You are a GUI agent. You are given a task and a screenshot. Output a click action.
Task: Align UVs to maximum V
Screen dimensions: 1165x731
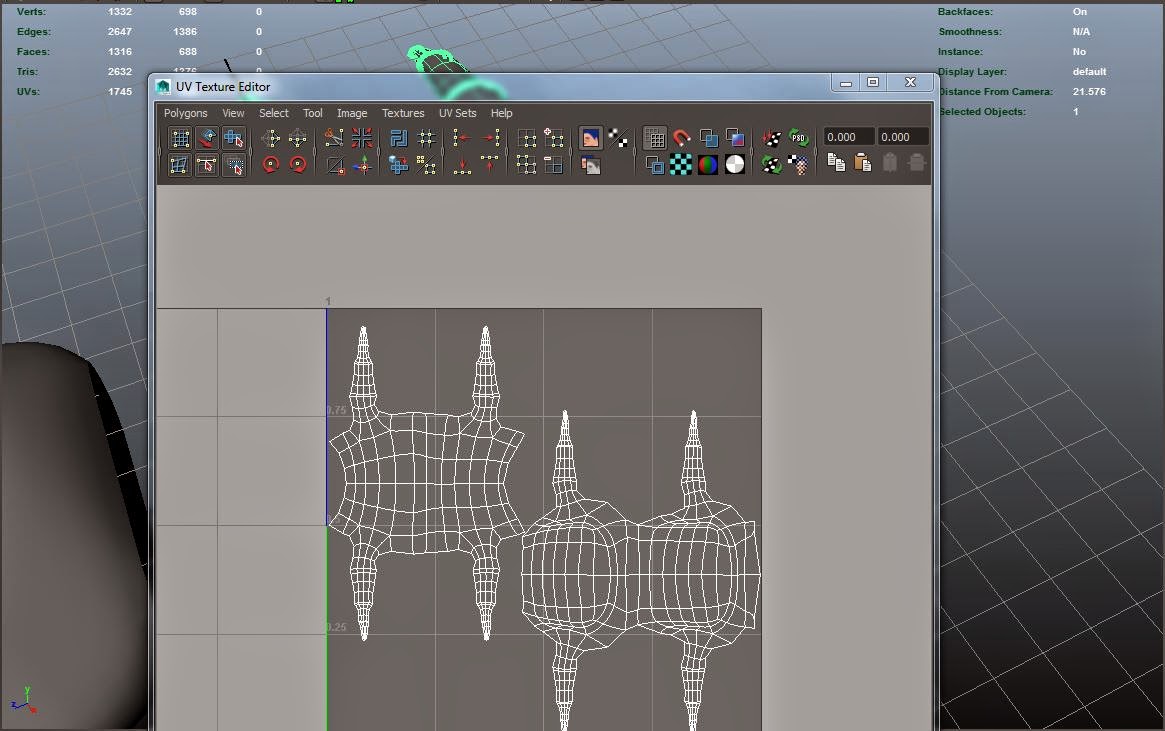click(x=490, y=165)
